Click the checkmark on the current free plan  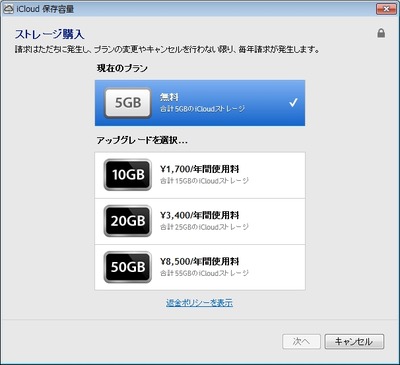pos(293,103)
